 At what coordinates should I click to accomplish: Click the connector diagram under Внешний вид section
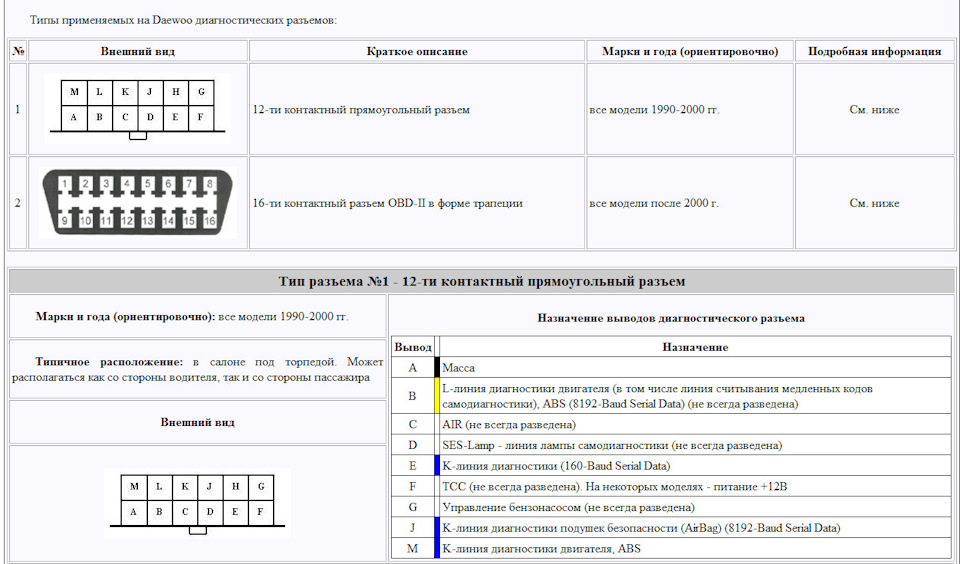197,503
